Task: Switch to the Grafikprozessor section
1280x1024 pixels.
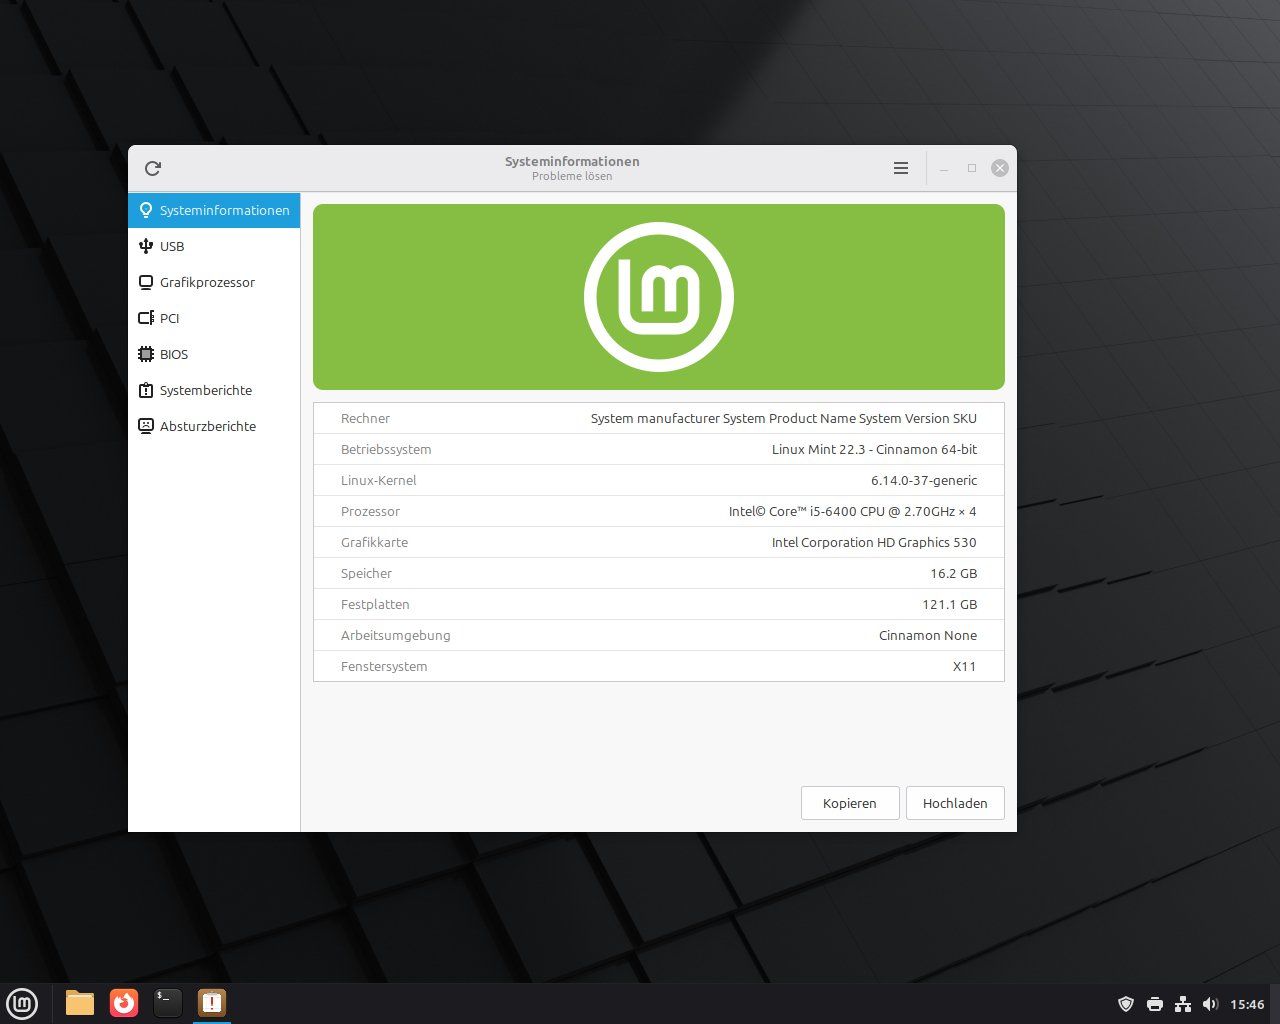Action: [x=214, y=282]
